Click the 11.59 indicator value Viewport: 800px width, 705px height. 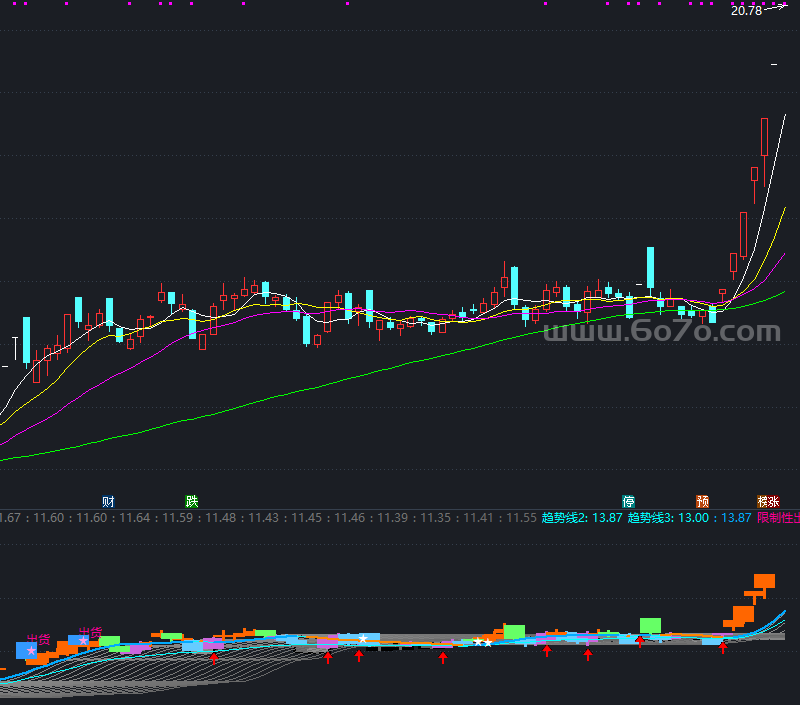coord(178,518)
